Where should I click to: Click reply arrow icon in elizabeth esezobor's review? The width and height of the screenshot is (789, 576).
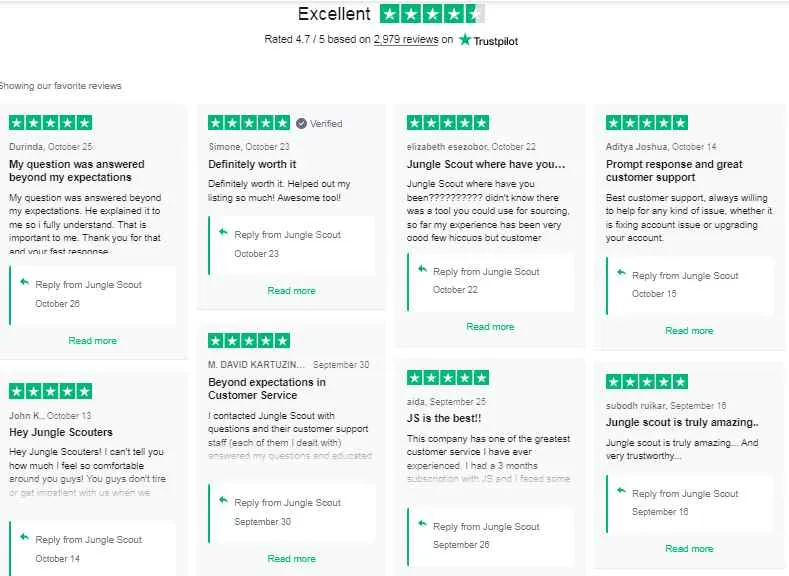pyautogui.click(x=422, y=269)
